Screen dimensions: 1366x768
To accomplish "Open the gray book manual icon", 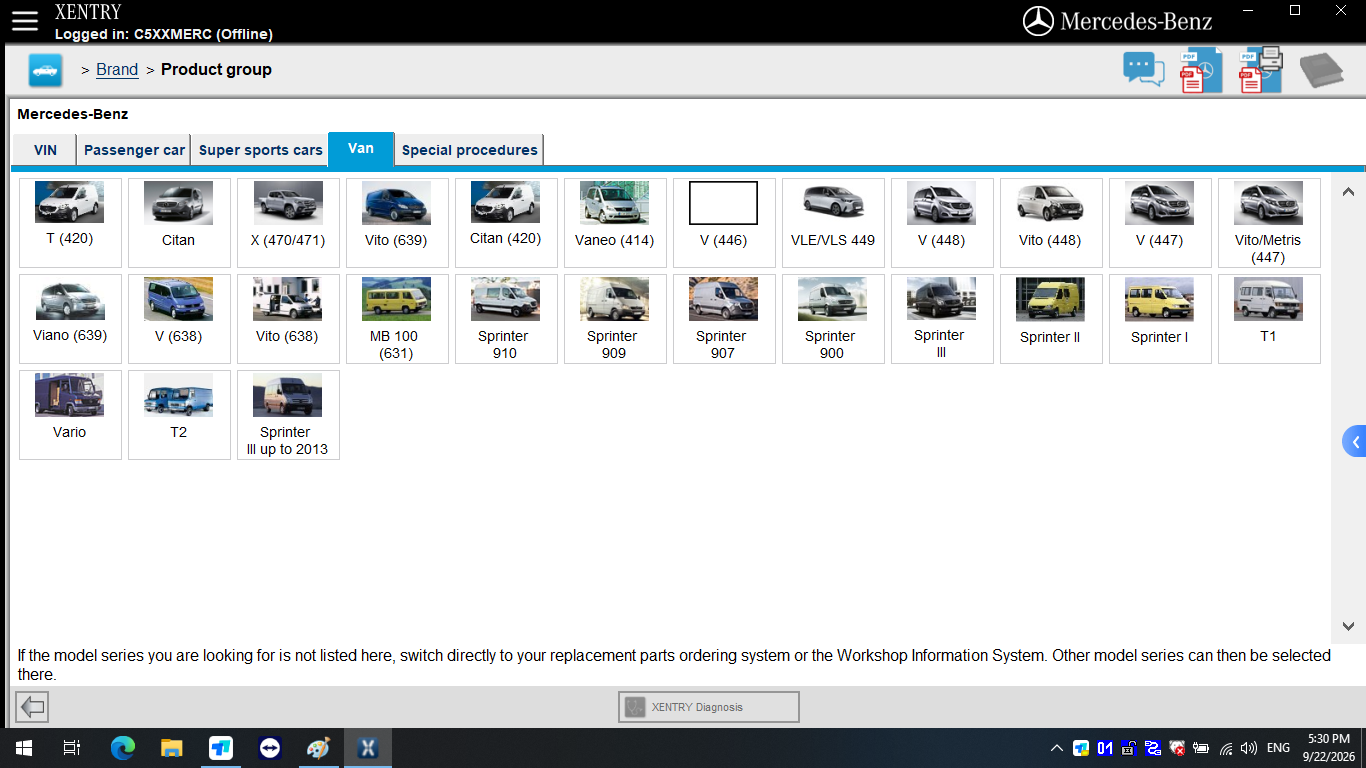I will (x=1321, y=70).
